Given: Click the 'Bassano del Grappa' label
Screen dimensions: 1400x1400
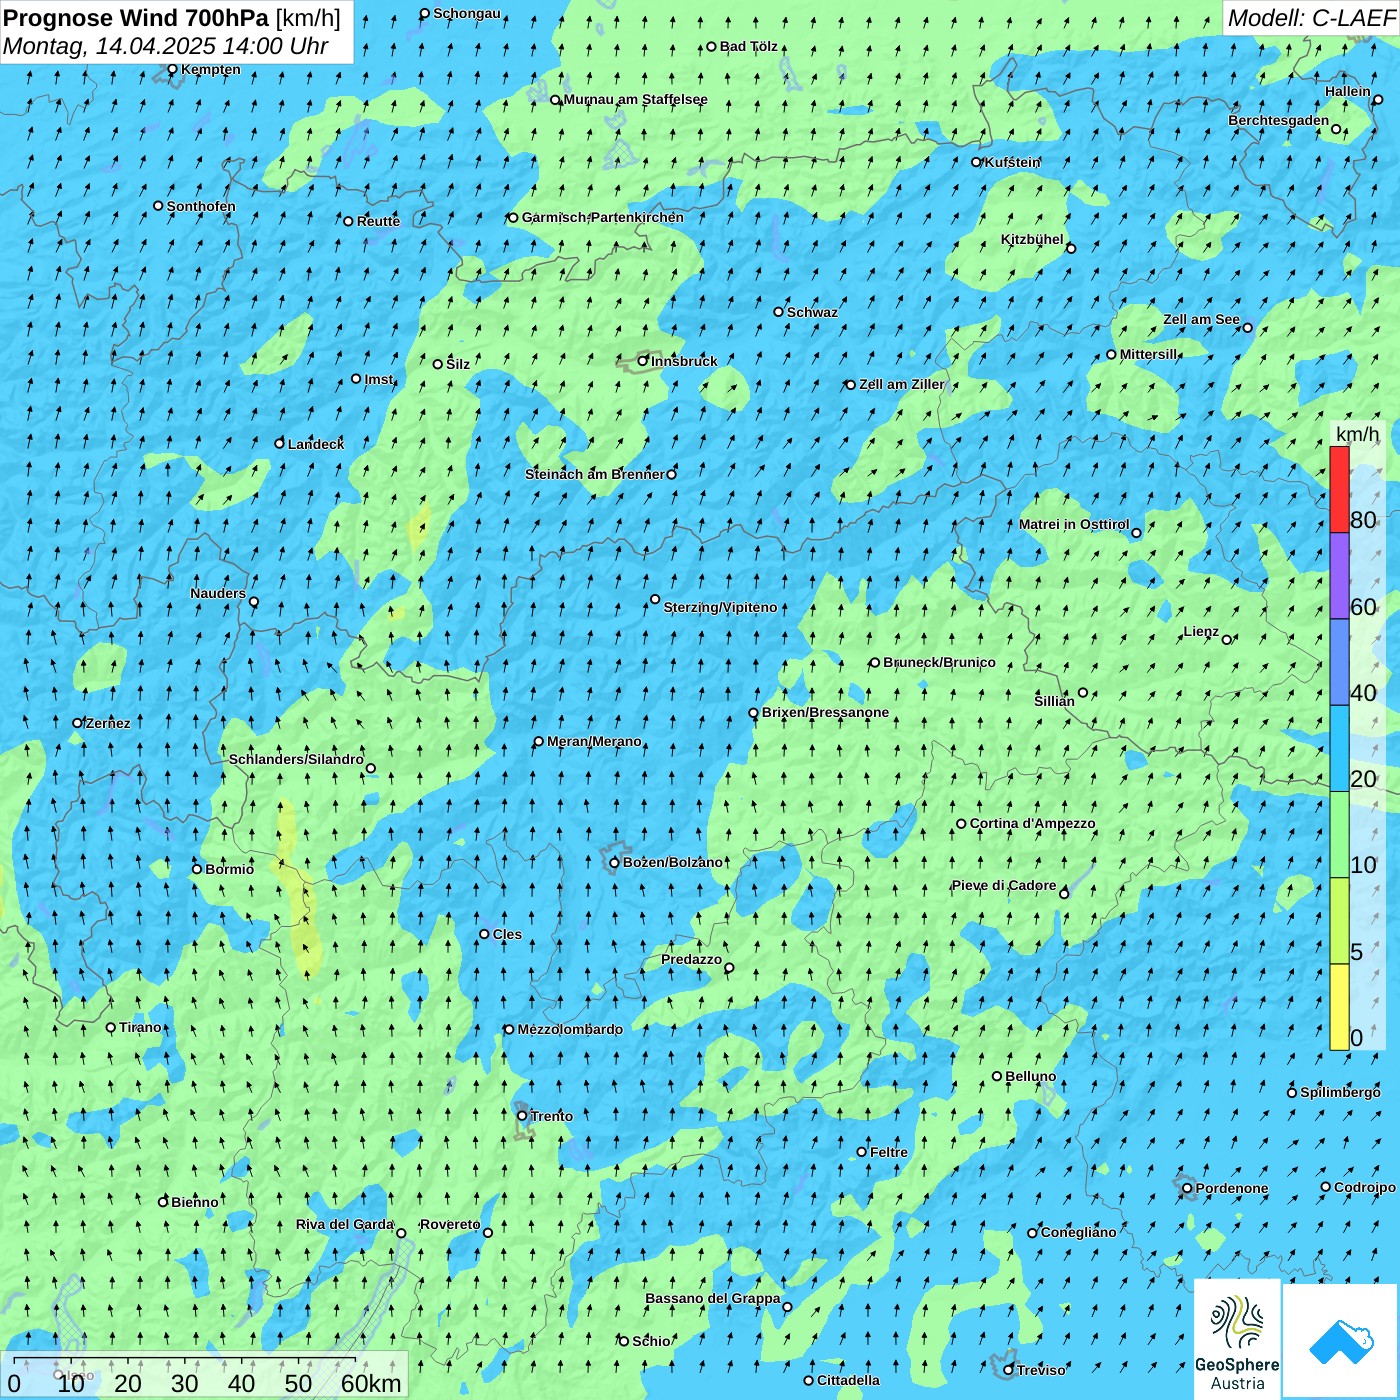Looking at the screenshot, I should 712,1298.
